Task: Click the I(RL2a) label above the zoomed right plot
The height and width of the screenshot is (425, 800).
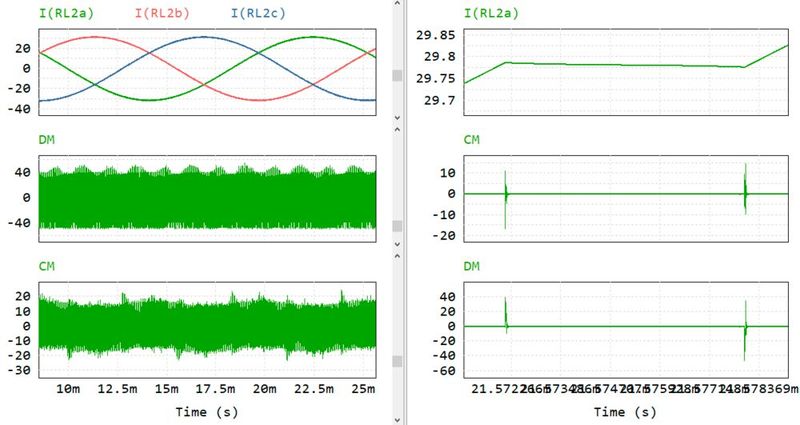Action: tap(491, 13)
